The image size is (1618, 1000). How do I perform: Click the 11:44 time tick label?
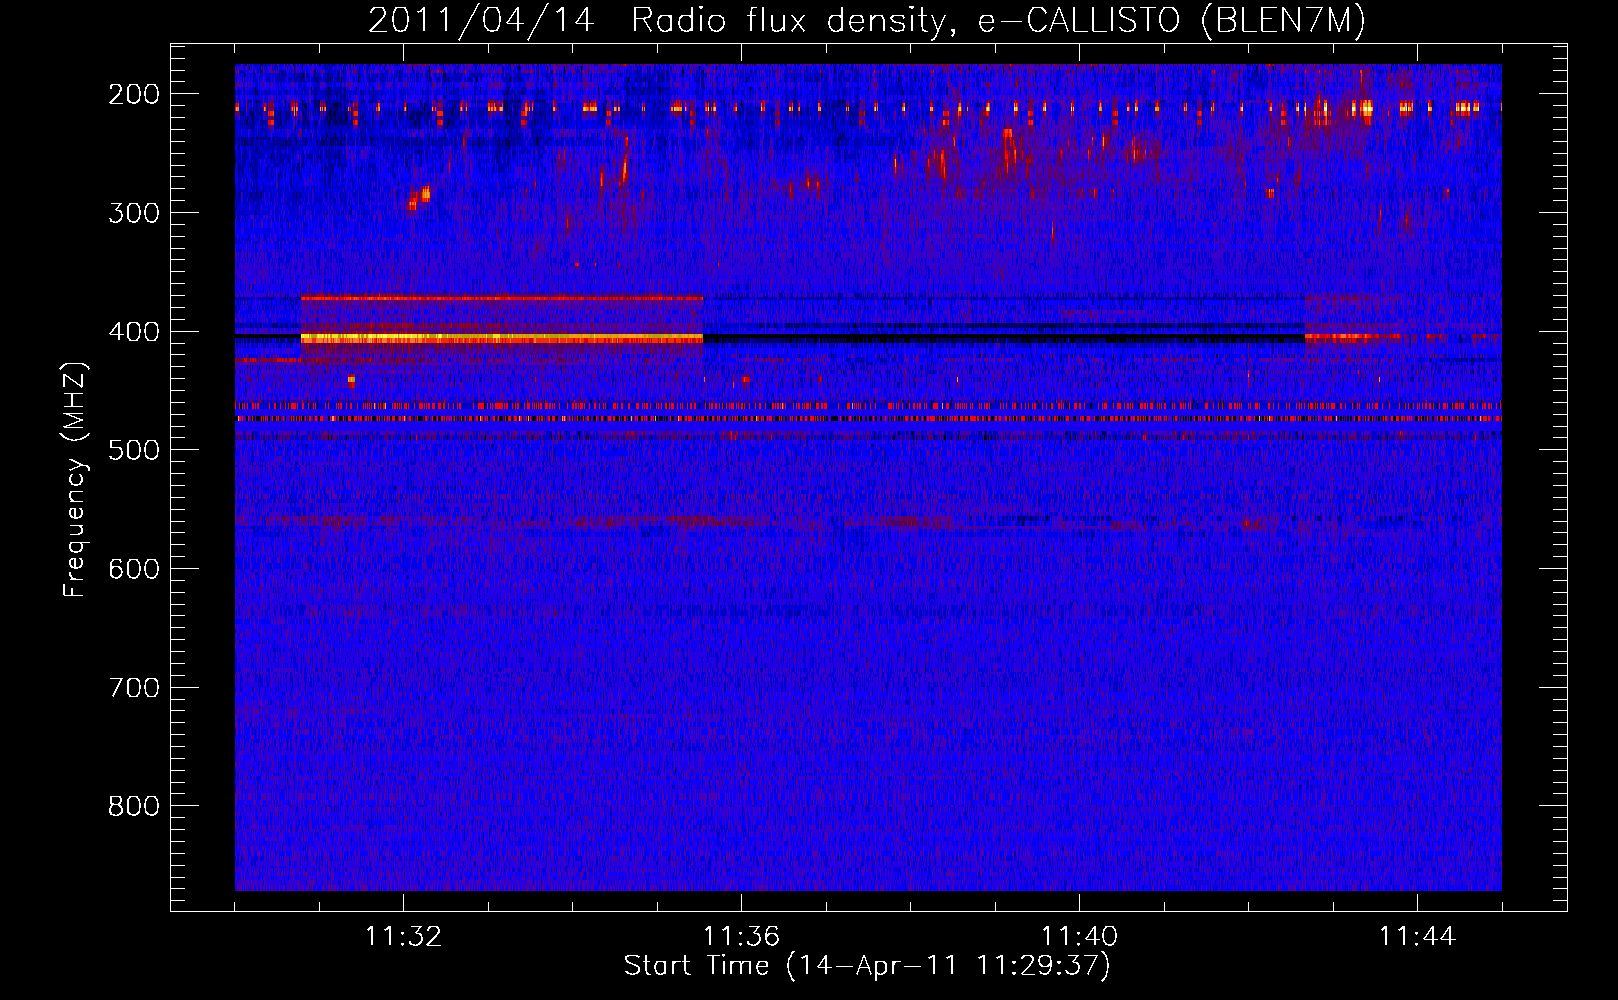[x=1417, y=936]
